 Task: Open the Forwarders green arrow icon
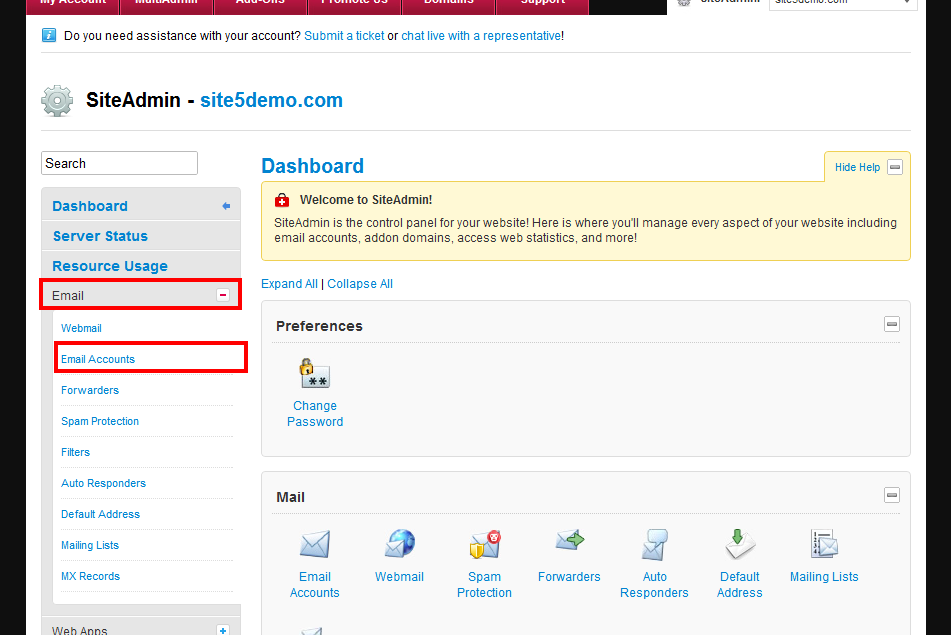570,540
